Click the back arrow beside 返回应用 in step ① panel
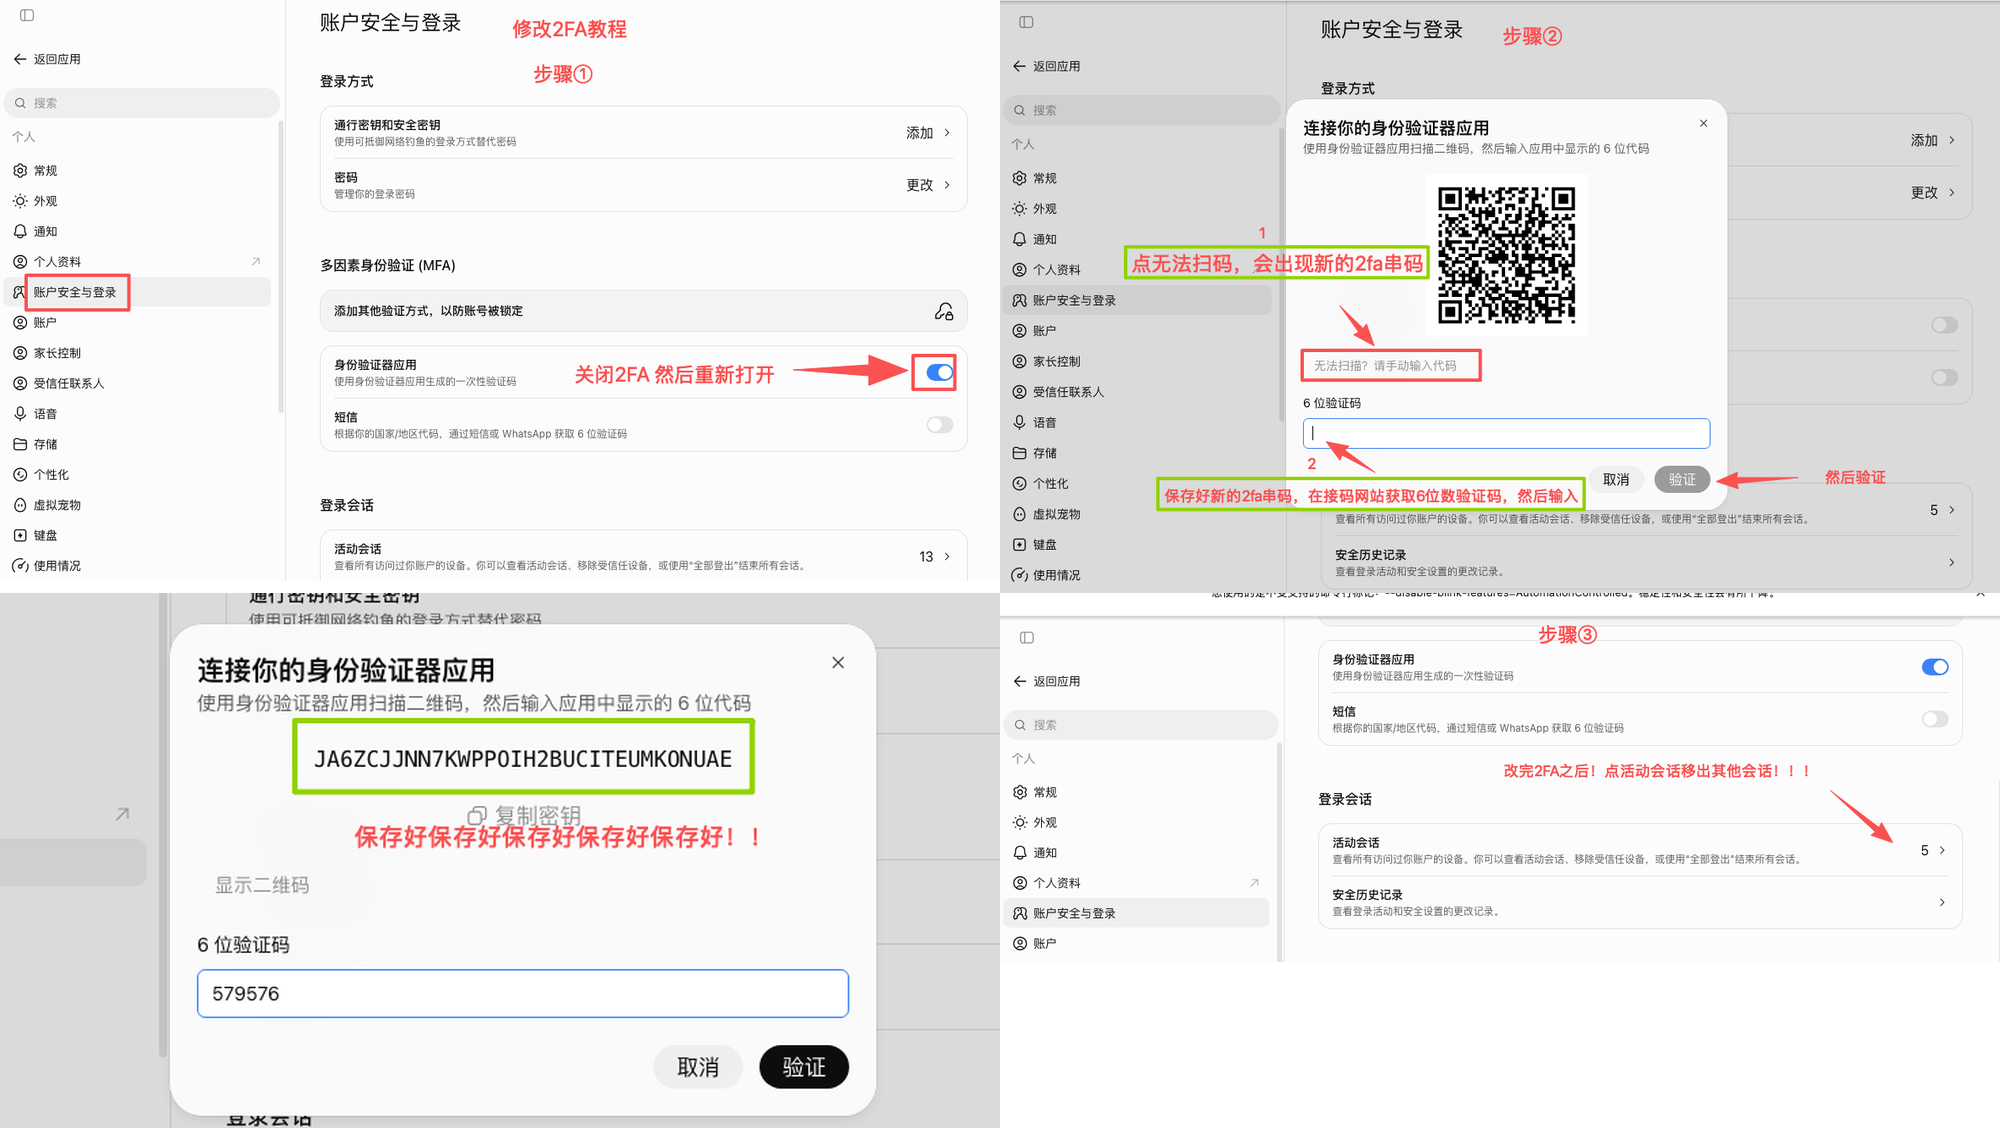The height and width of the screenshot is (1128, 2000). coord(20,59)
